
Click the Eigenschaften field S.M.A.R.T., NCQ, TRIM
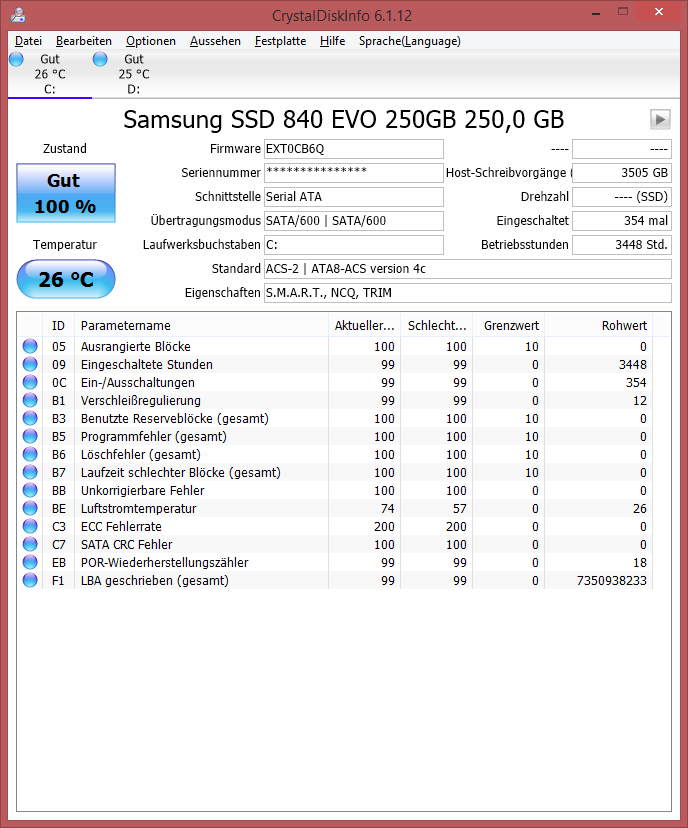[467, 293]
